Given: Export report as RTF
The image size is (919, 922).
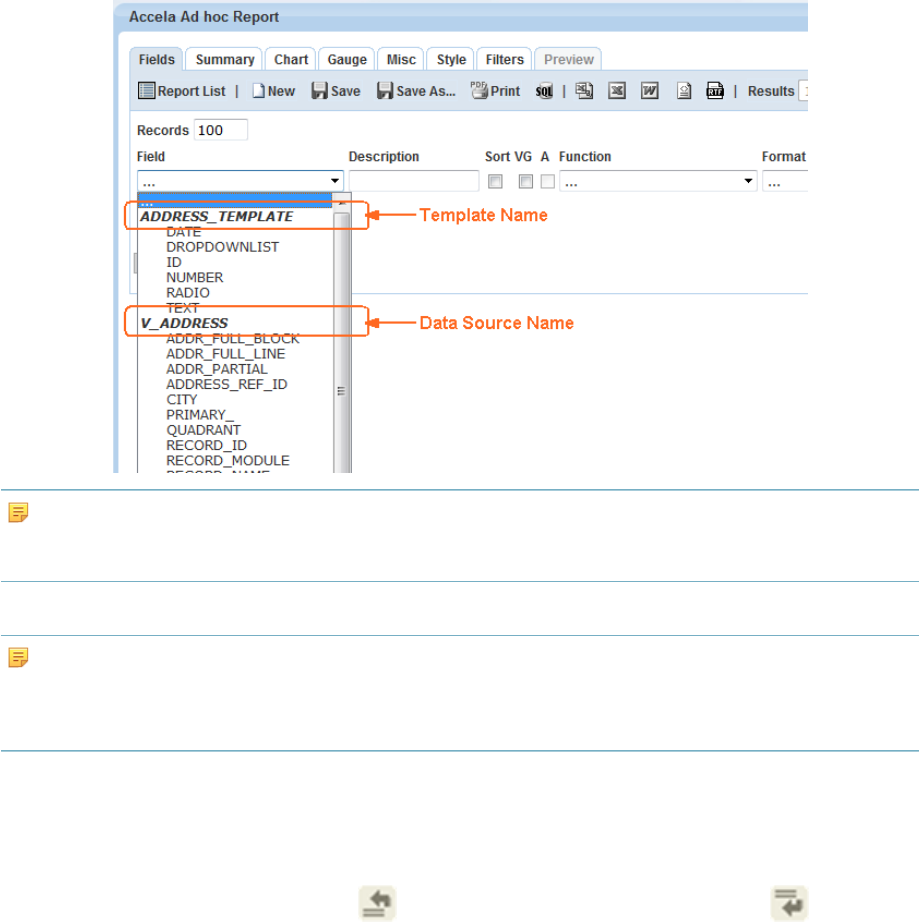Looking at the screenshot, I should pos(715,91).
